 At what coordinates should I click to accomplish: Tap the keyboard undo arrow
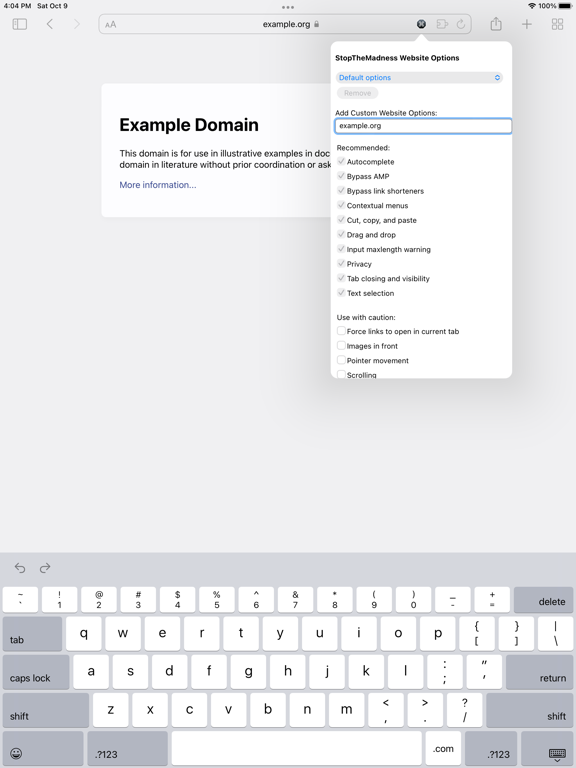tap(20, 568)
